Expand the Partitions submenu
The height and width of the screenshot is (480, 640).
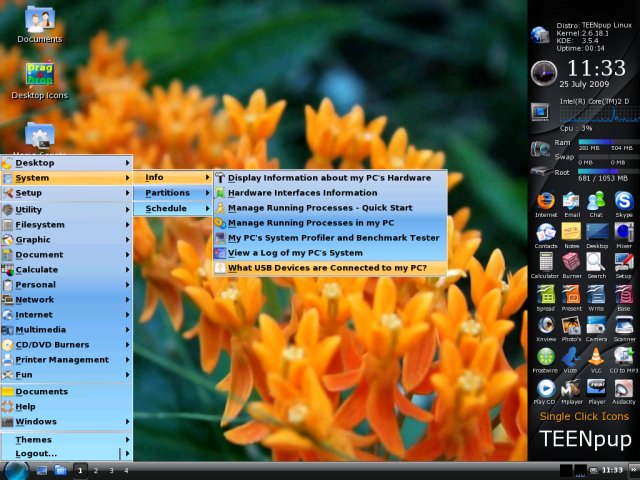[x=166, y=193]
